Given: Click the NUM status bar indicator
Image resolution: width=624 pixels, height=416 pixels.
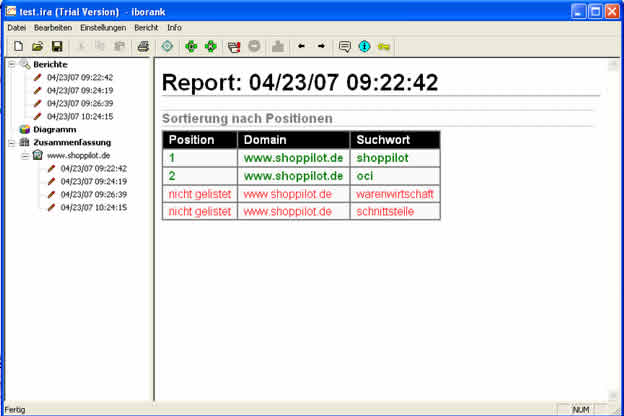Looking at the screenshot, I should coord(580,410).
